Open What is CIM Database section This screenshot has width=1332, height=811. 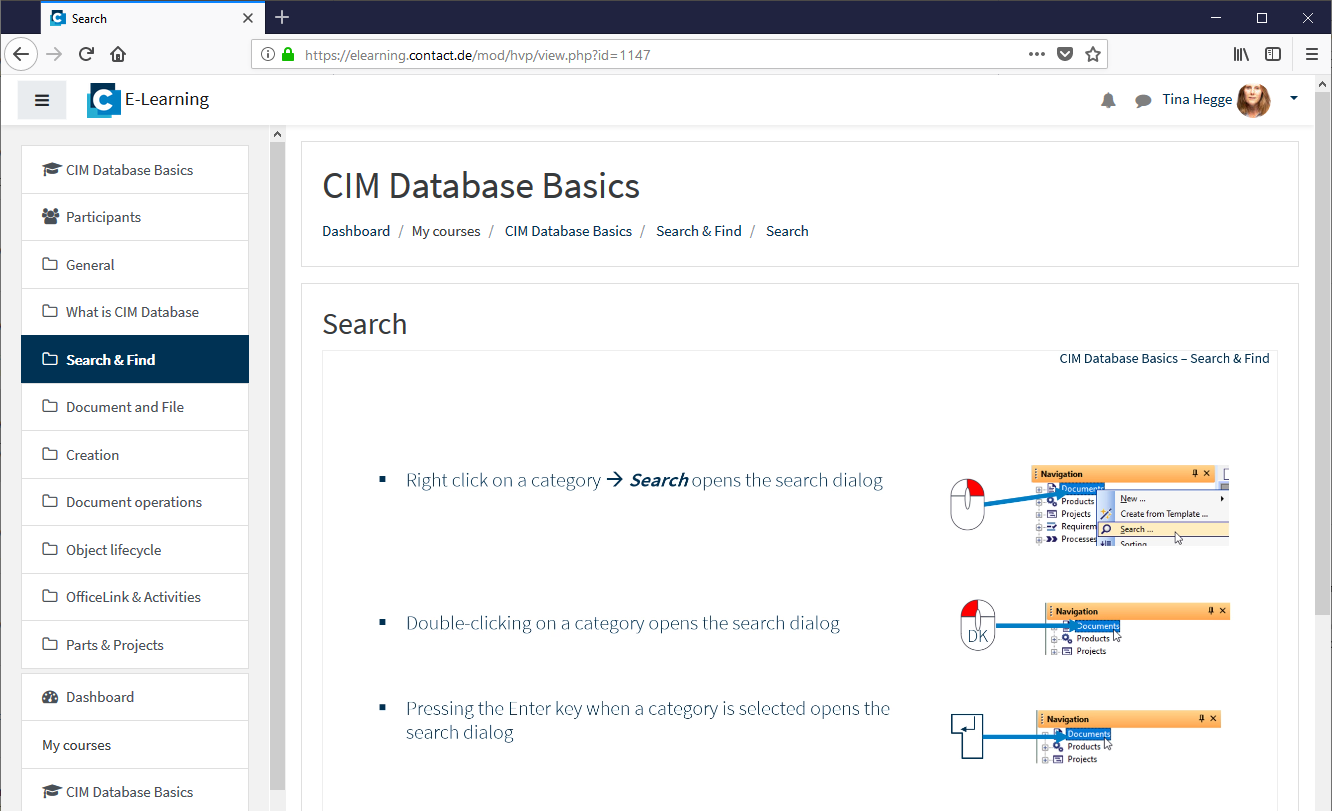click(x=135, y=312)
